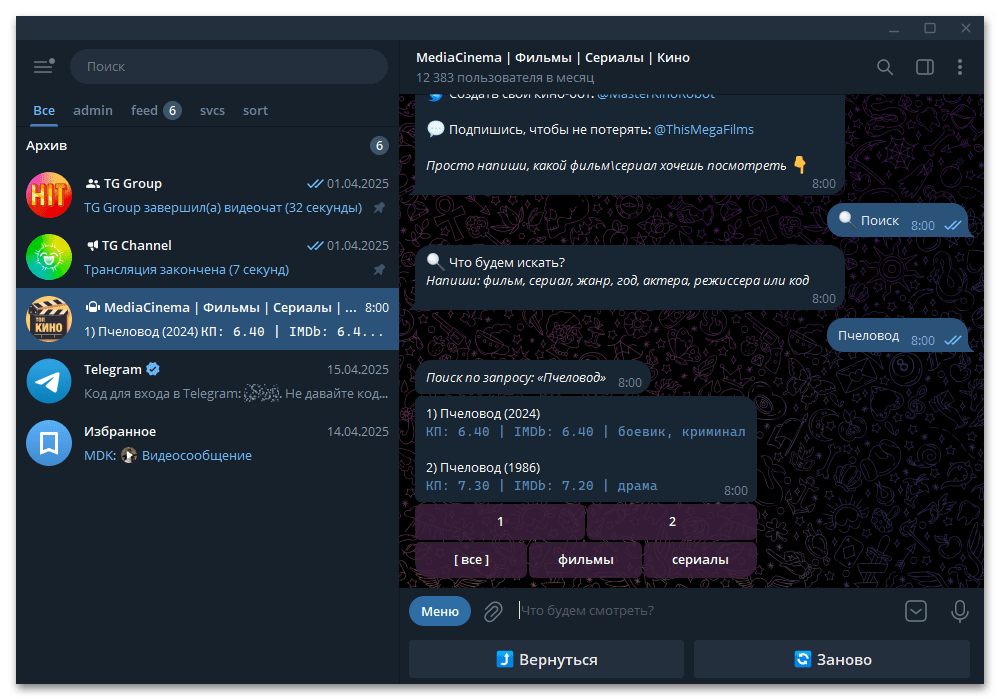The height and width of the screenshot is (700, 1000).
Task: Click the pin icon on TG Channel row
Action: coord(379,269)
